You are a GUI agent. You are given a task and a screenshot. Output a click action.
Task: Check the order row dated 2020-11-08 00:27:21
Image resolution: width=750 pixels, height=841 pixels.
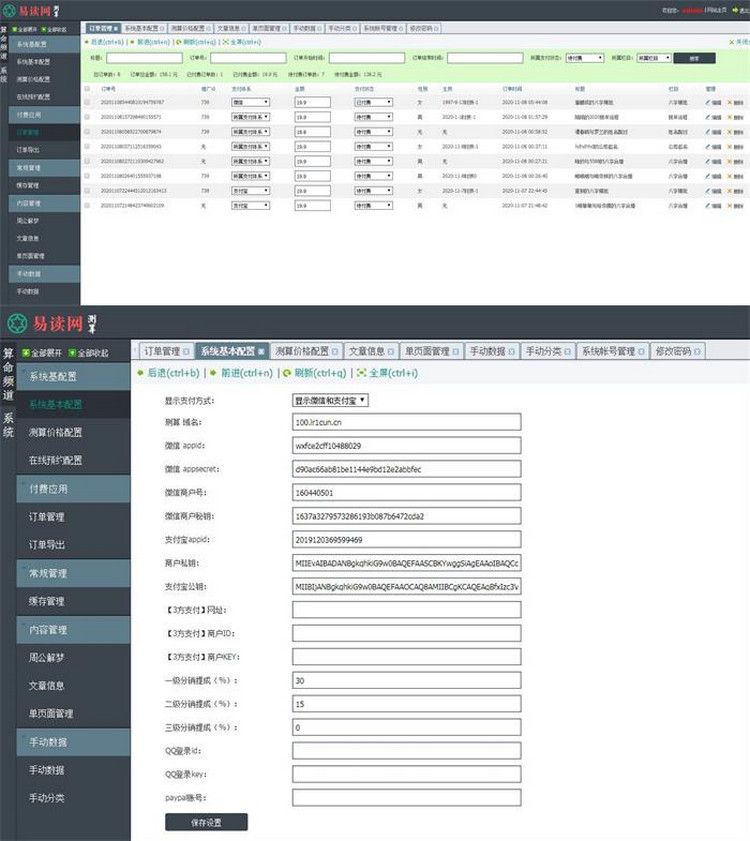coord(87,161)
